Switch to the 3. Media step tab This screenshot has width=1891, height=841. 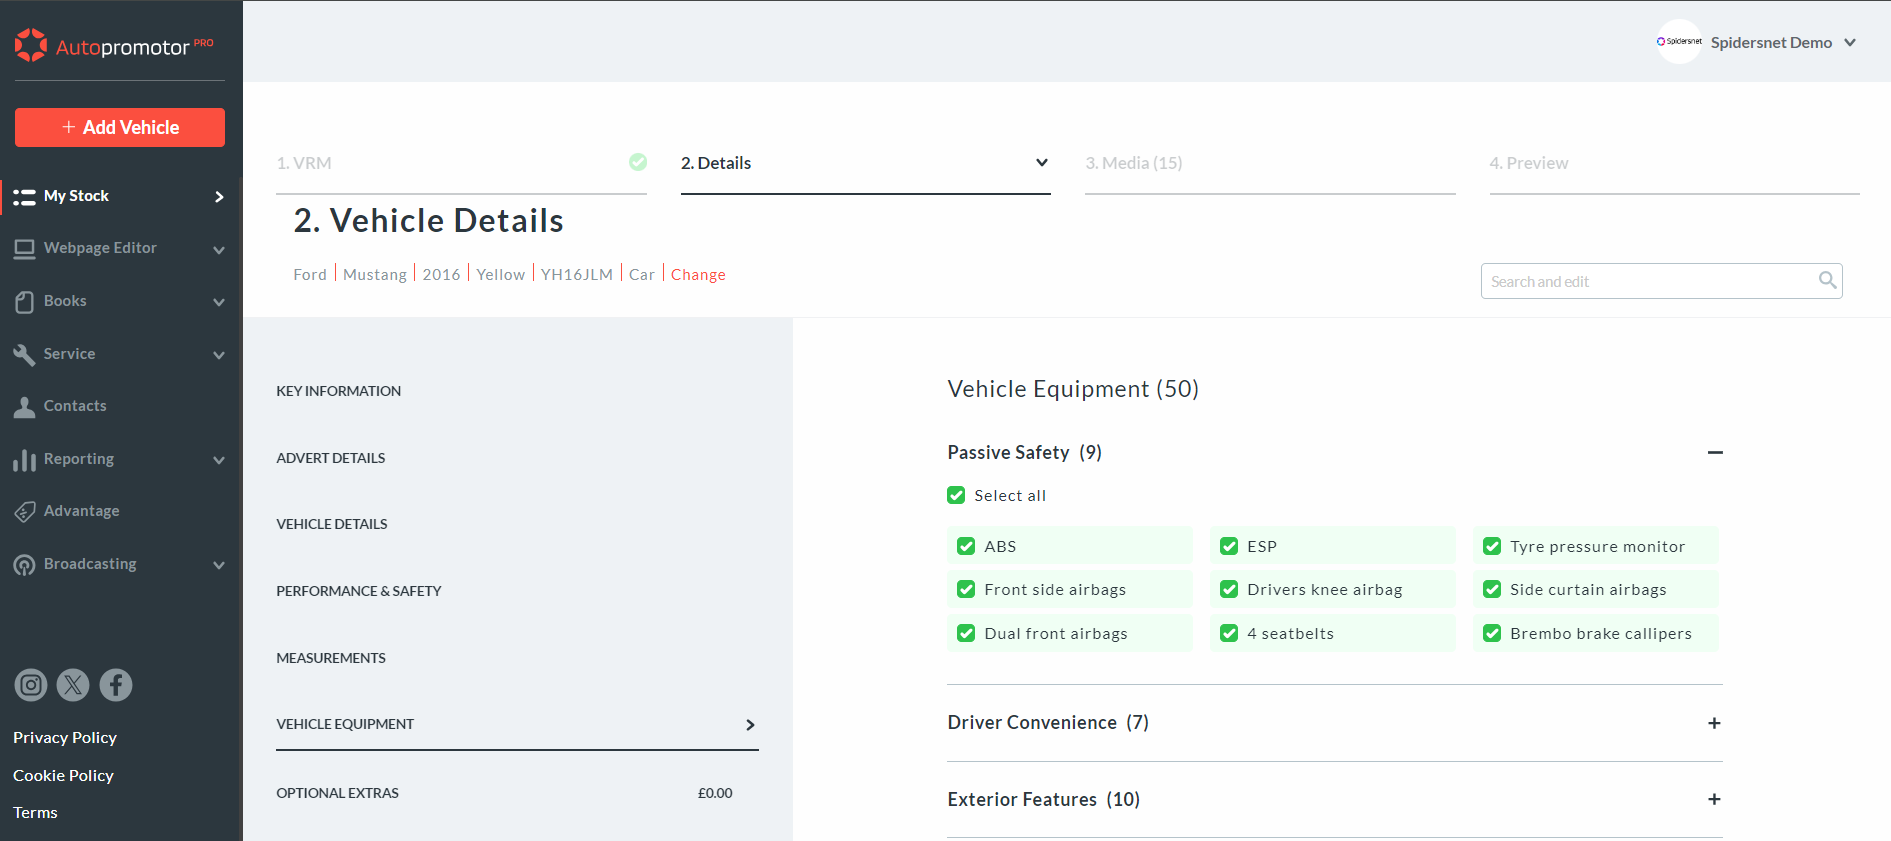(x=1134, y=163)
